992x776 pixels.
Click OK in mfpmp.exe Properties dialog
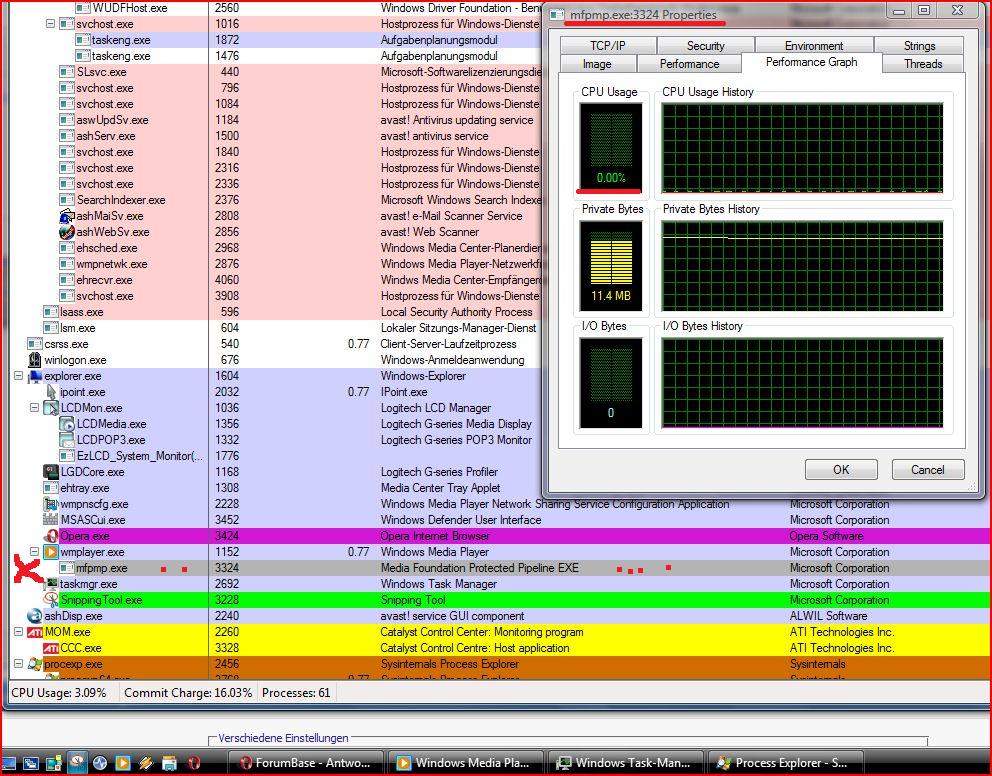click(841, 470)
